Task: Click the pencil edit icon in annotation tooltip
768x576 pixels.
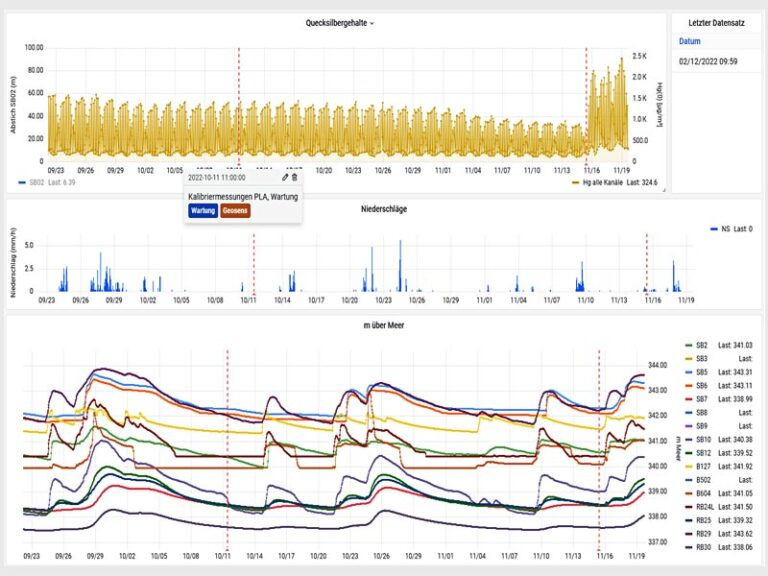Action: (285, 177)
